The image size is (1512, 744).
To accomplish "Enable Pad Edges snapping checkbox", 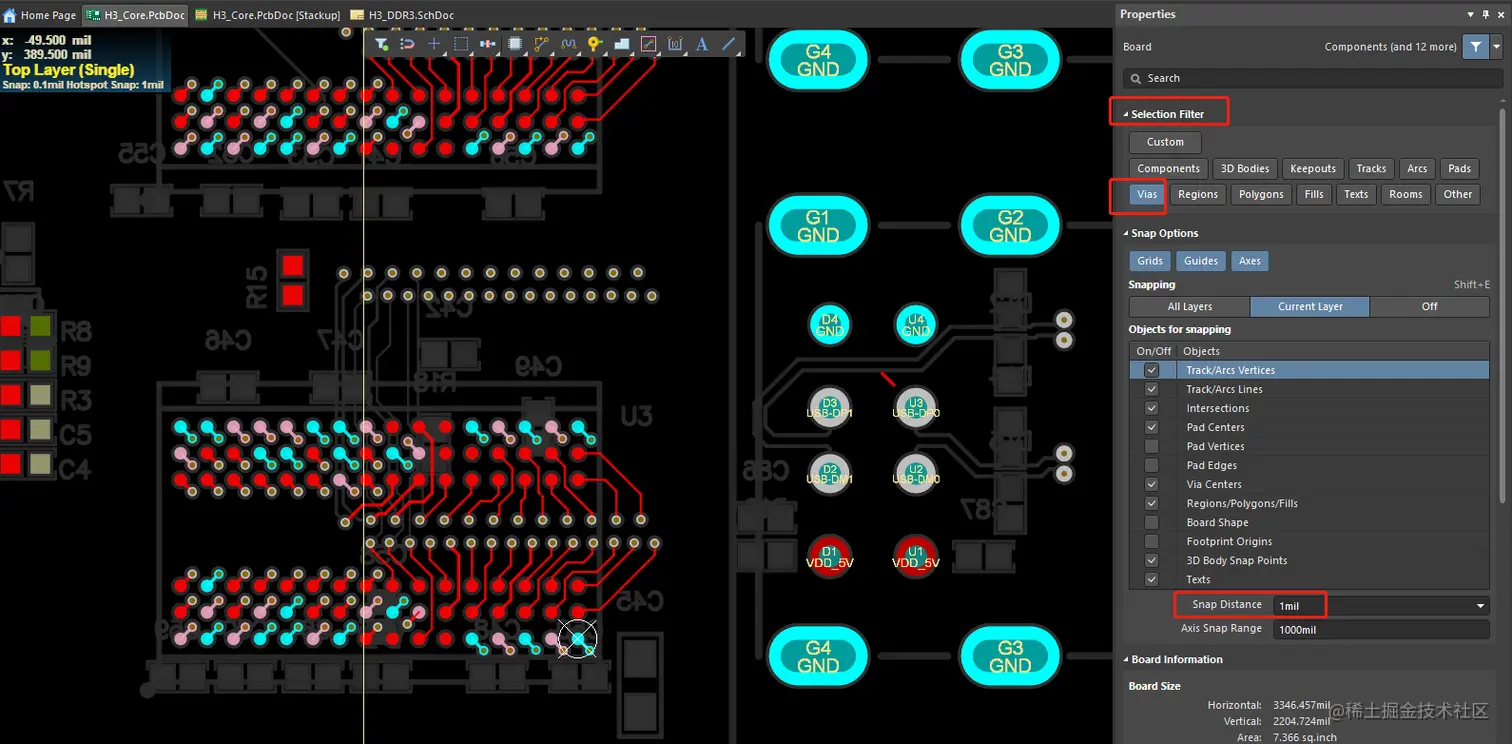I will 1152,465.
